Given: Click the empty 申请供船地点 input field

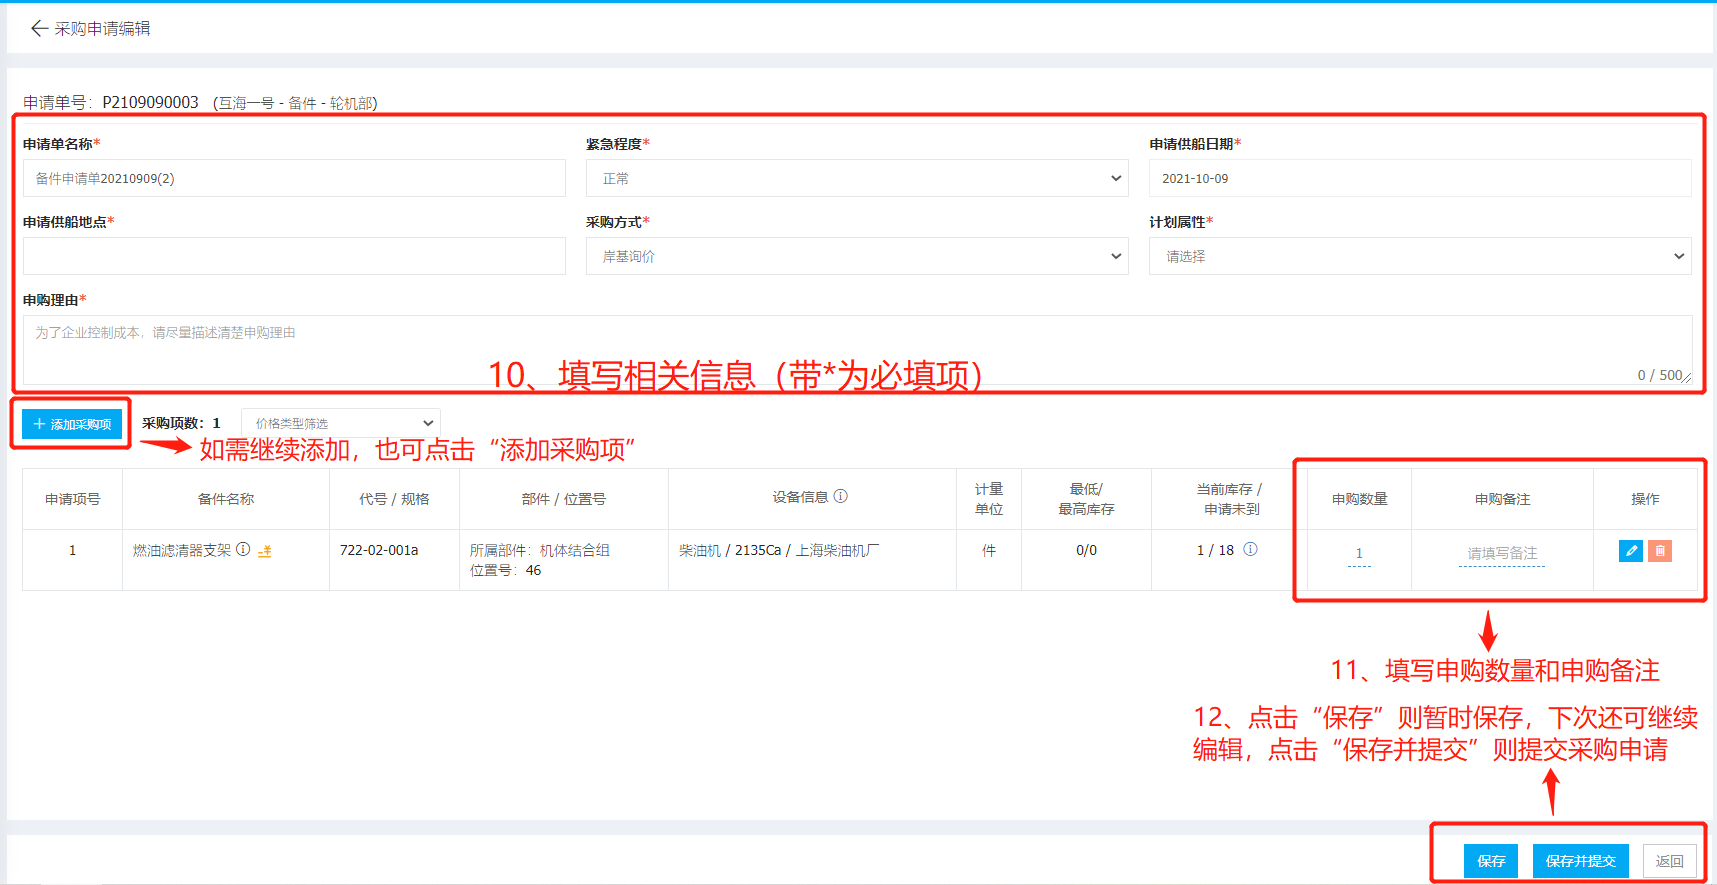Looking at the screenshot, I should click(294, 256).
